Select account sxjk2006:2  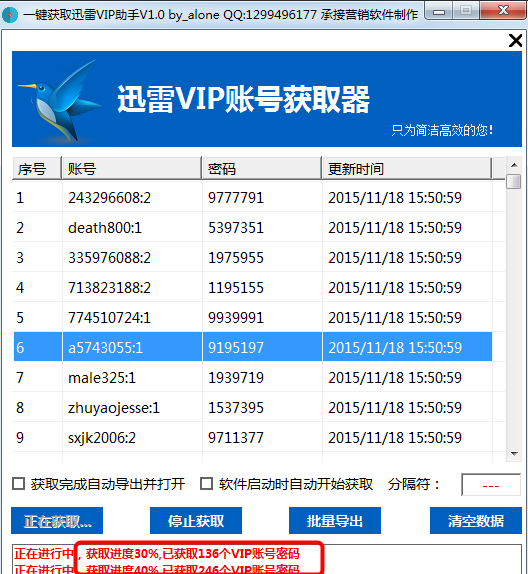tap(102, 438)
